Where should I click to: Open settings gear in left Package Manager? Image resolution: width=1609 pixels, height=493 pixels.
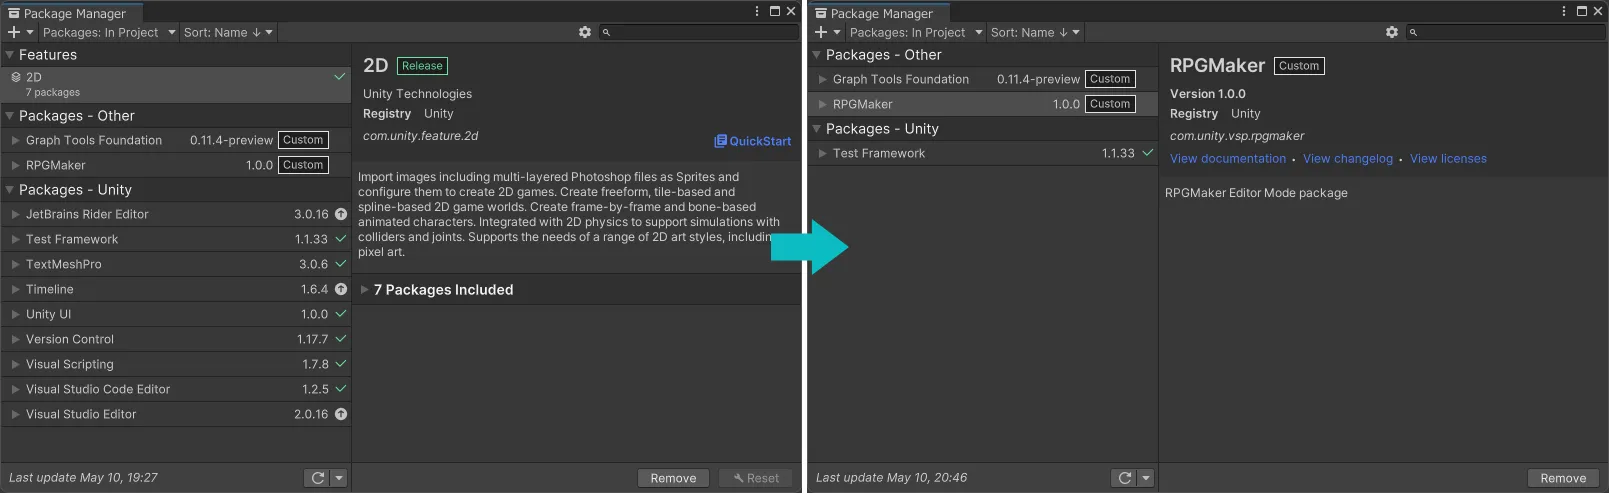585,33
